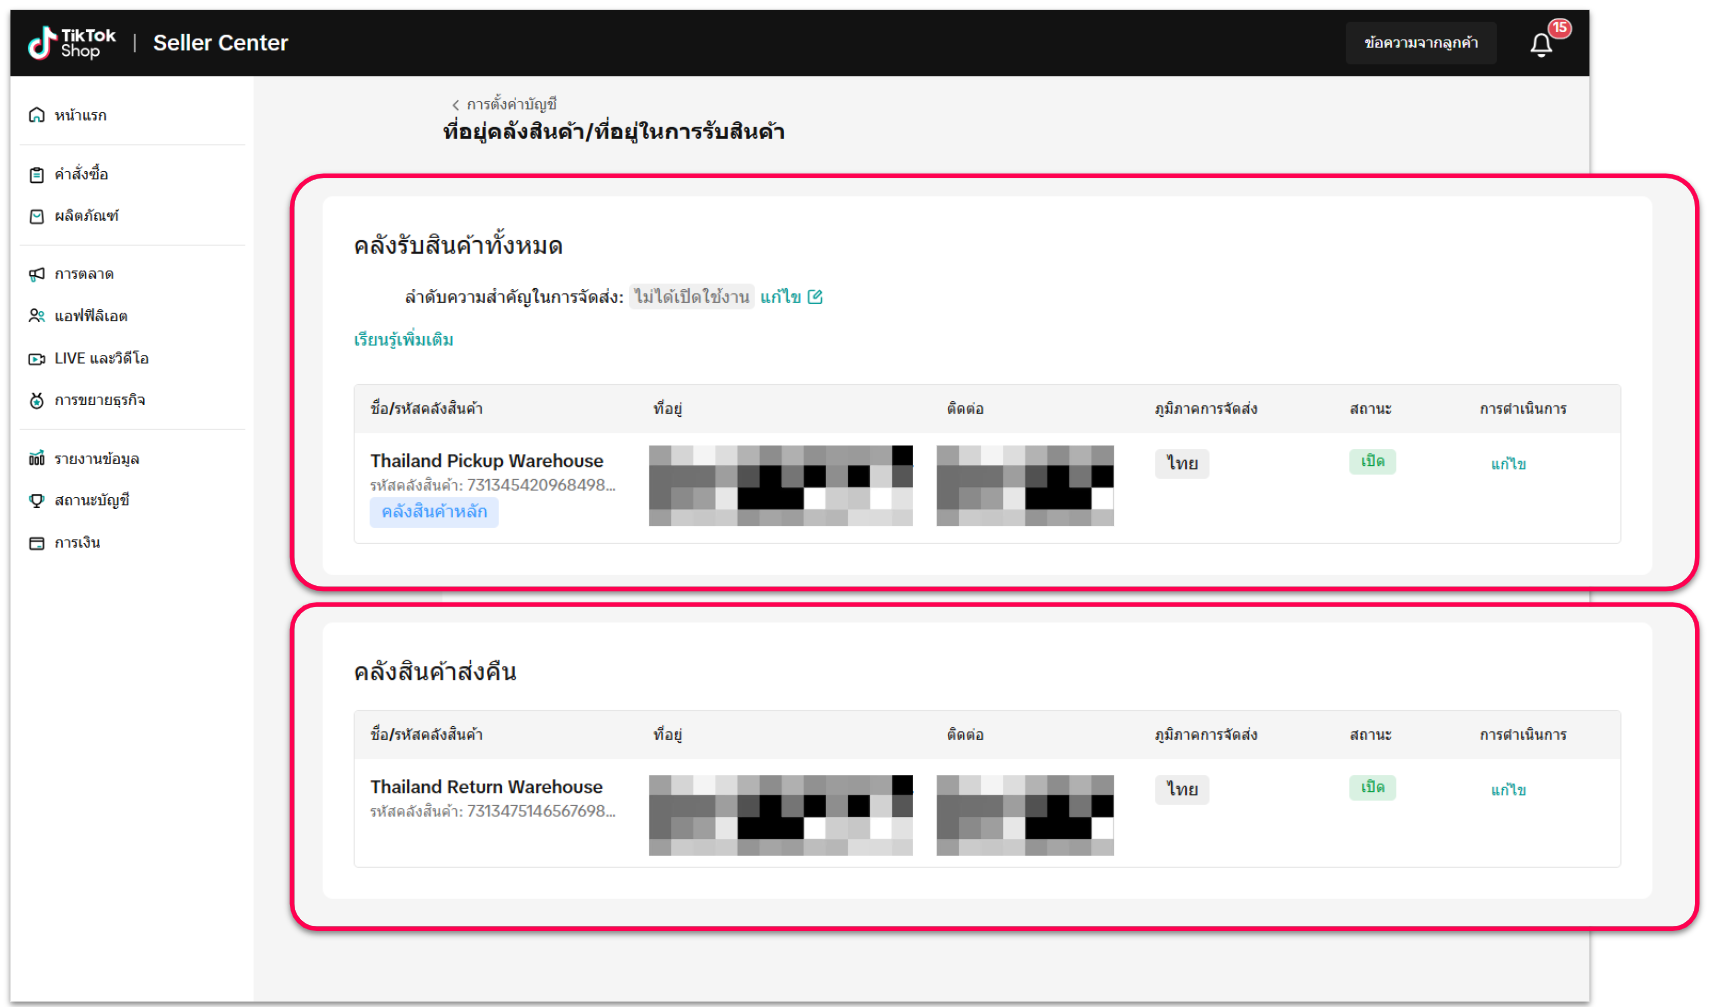The image size is (1726, 1007).
Task: Click แก้ไข next to shipping priority
Action: [790, 297]
